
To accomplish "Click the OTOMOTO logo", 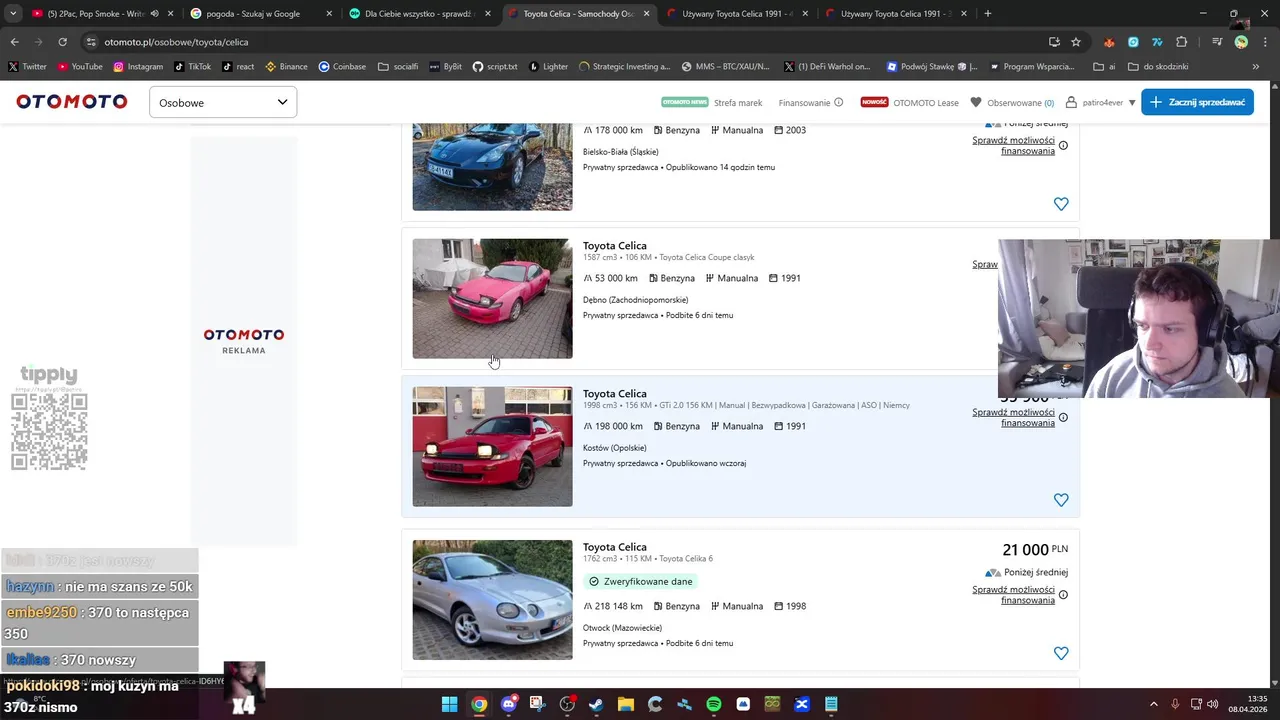I will pos(71,102).
